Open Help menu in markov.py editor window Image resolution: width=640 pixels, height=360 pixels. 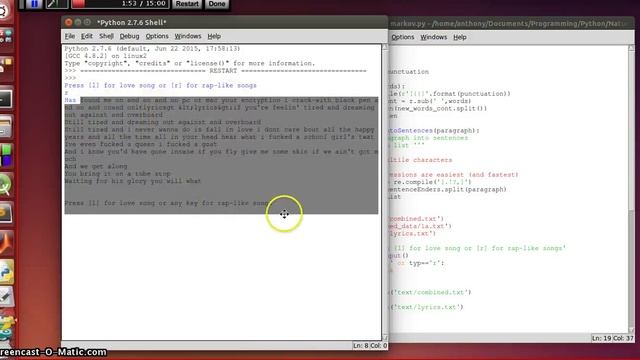tap(460, 37)
